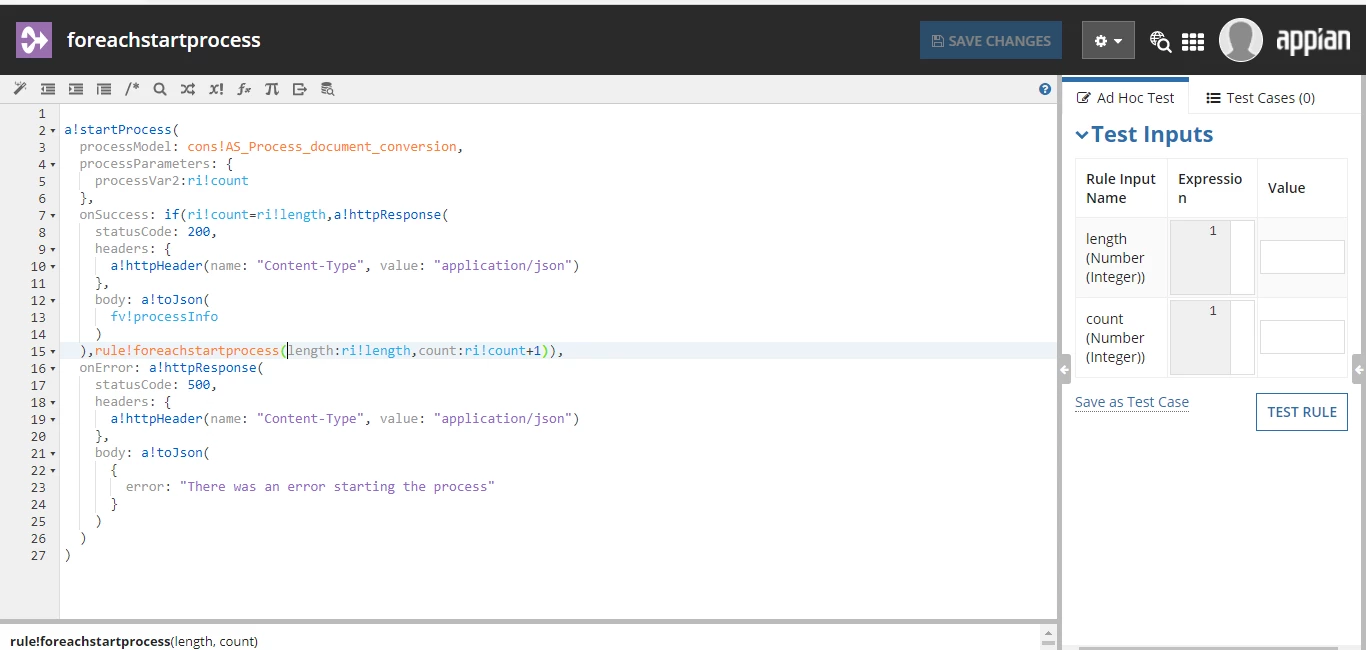
Task: Open the settings gear dropdown
Action: coord(1108,40)
